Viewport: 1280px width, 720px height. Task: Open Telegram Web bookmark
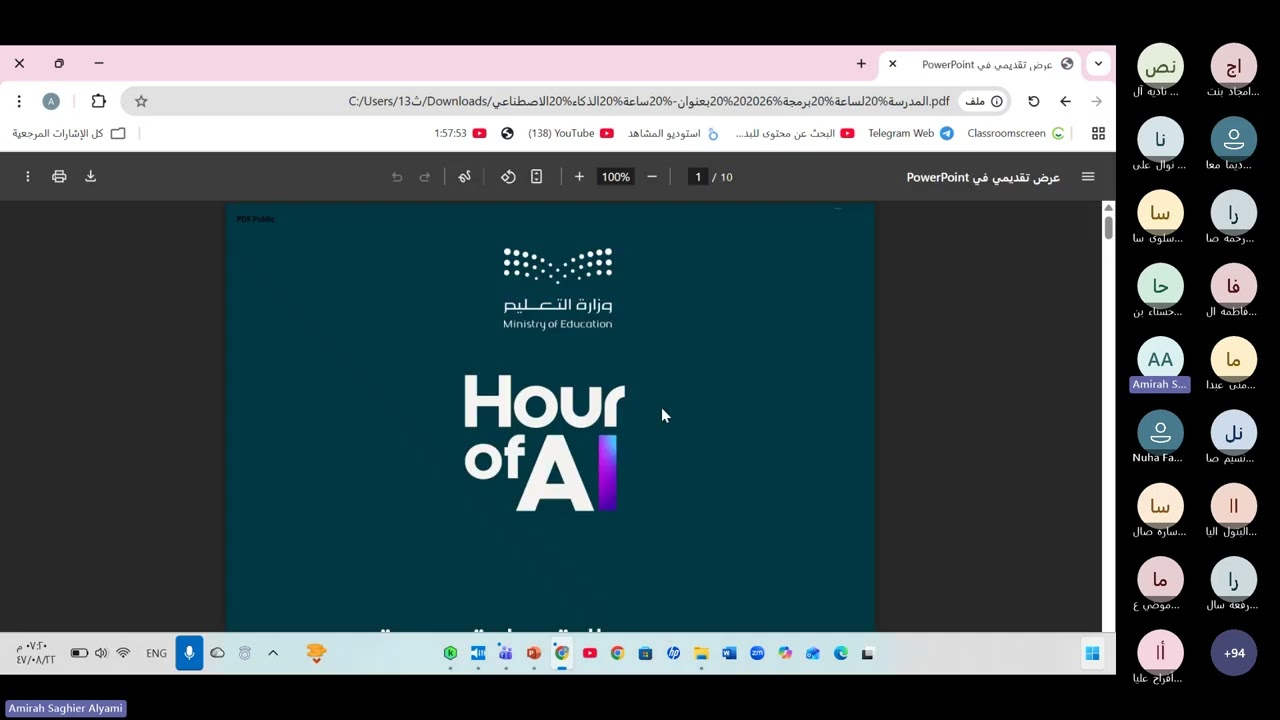(x=910, y=133)
